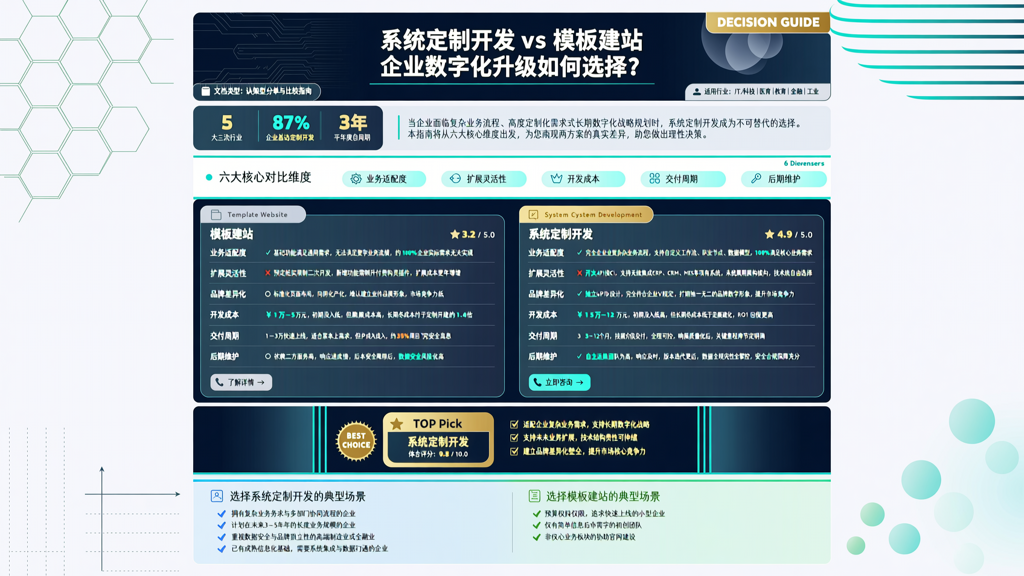Image resolution: width=1024 pixels, height=576 pixels.
Task: Click the BEST CHOICE gold seal
Action: [x=356, y=441]
